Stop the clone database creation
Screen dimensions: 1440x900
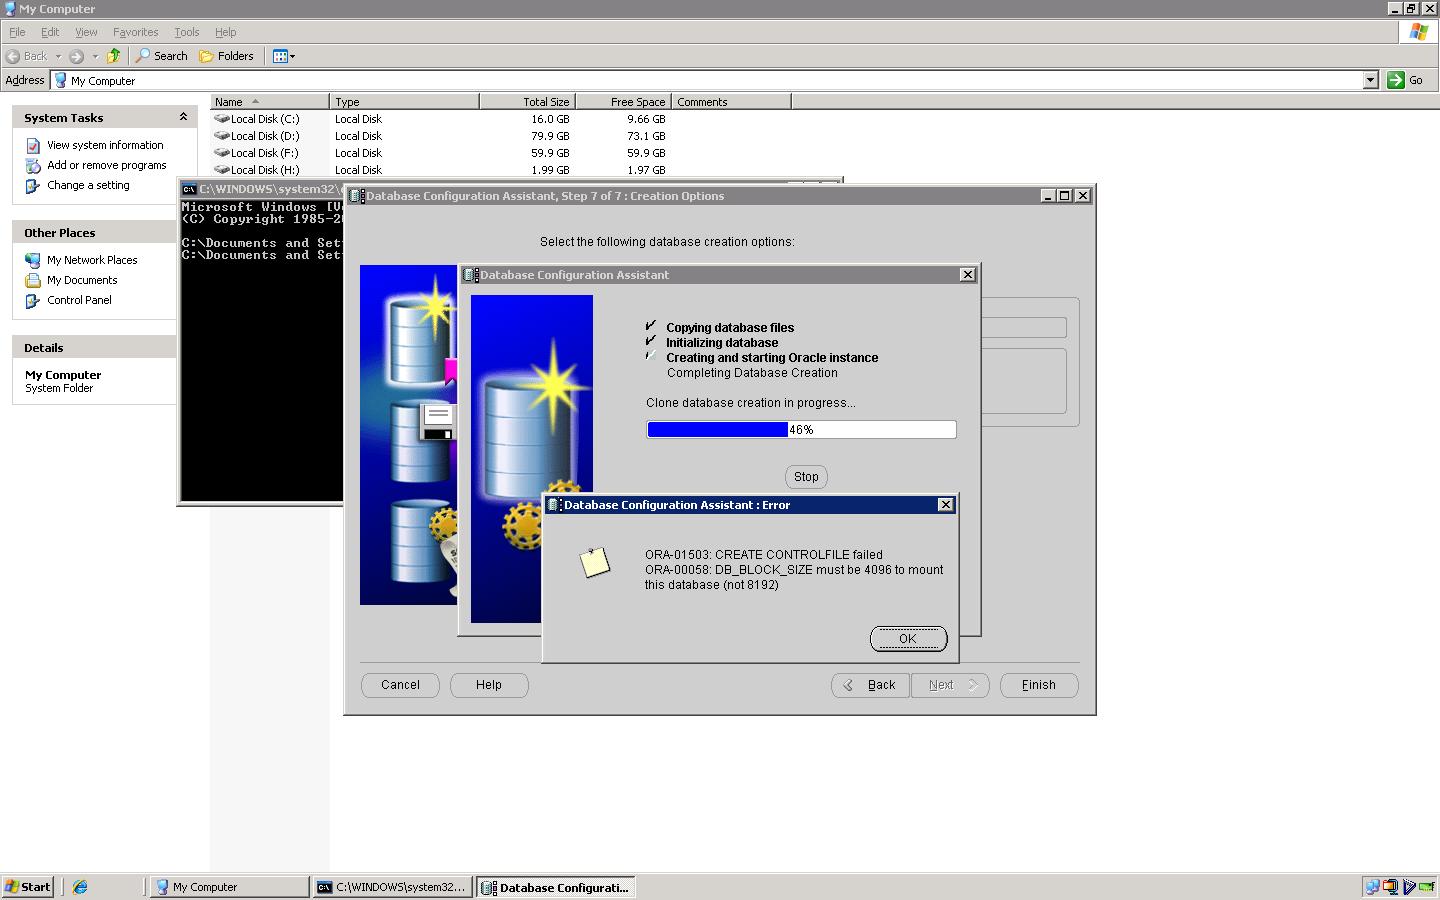point(806,477)
